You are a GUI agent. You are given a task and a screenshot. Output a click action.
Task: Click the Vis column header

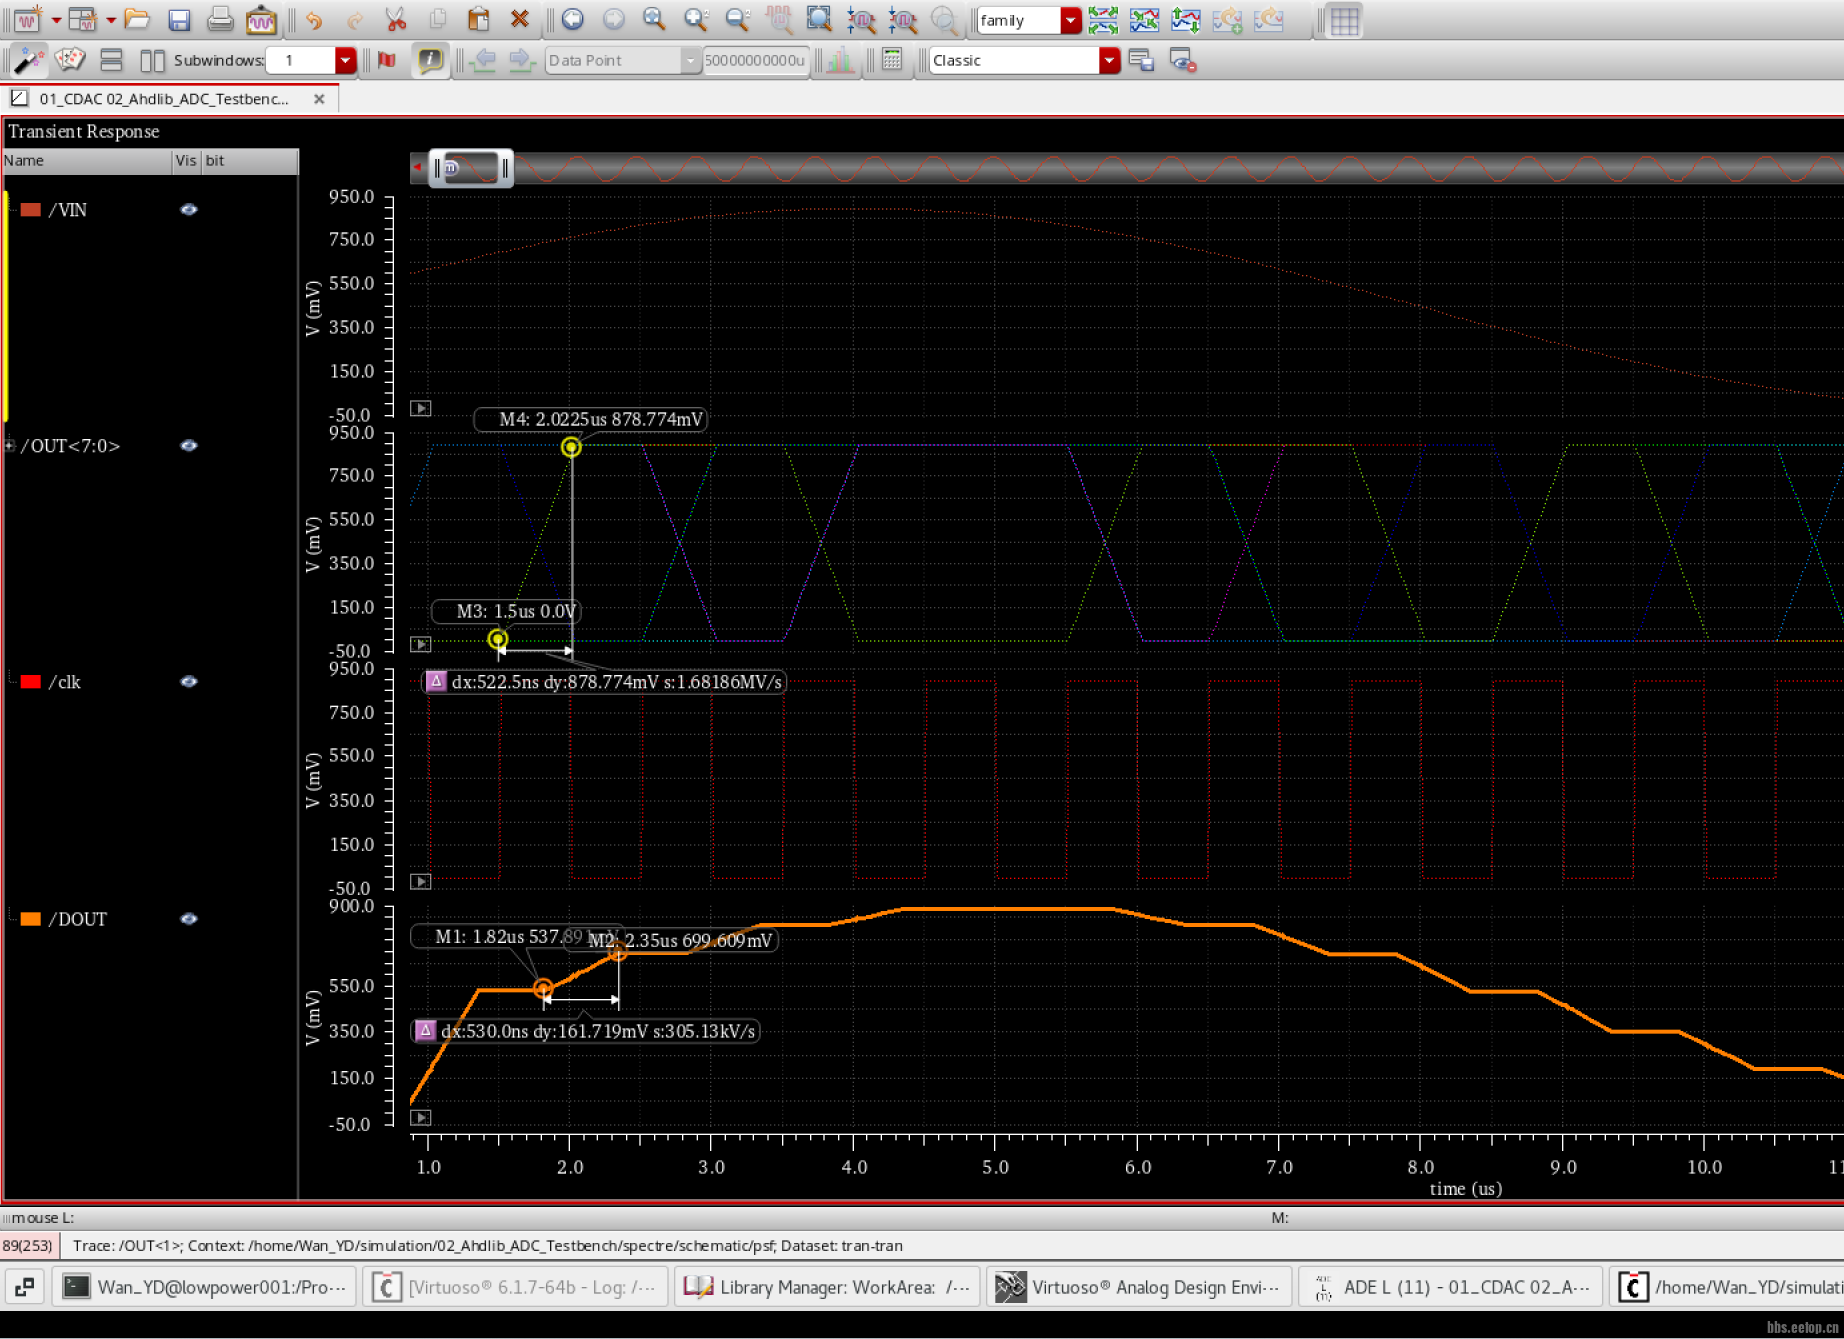[186, 161]
